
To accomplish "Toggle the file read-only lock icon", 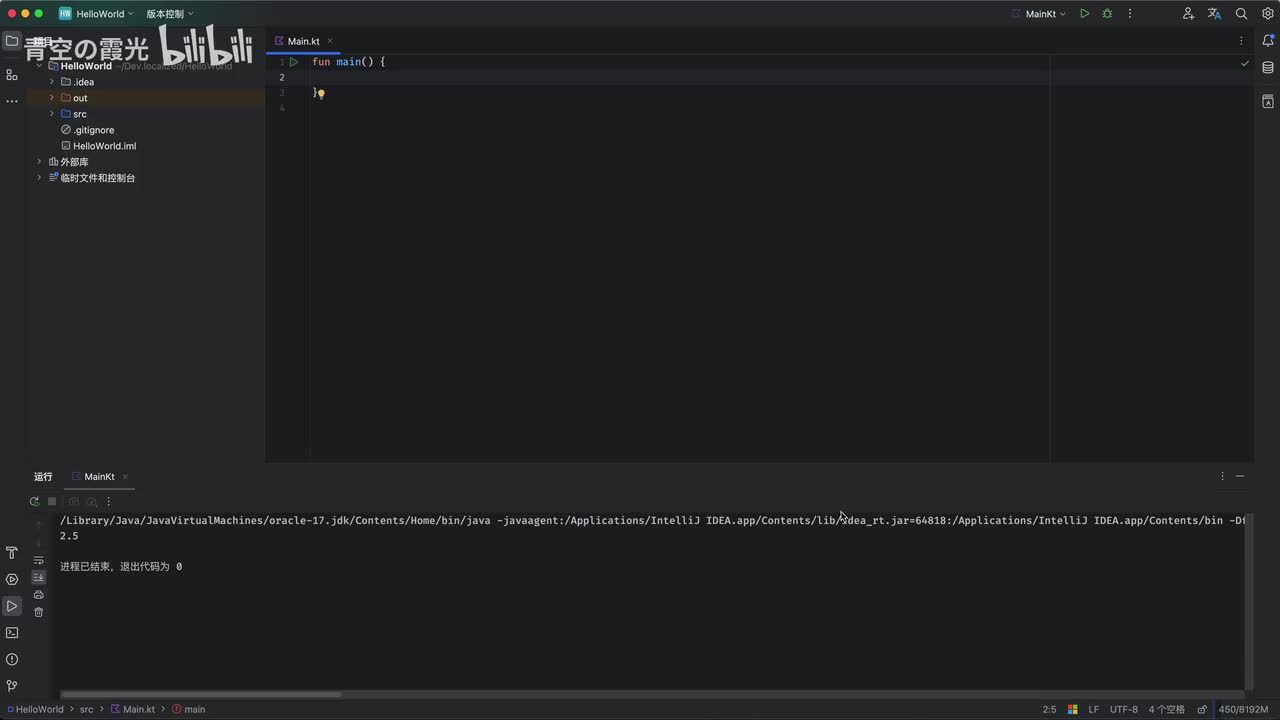I will click(x=1202, y=709).
